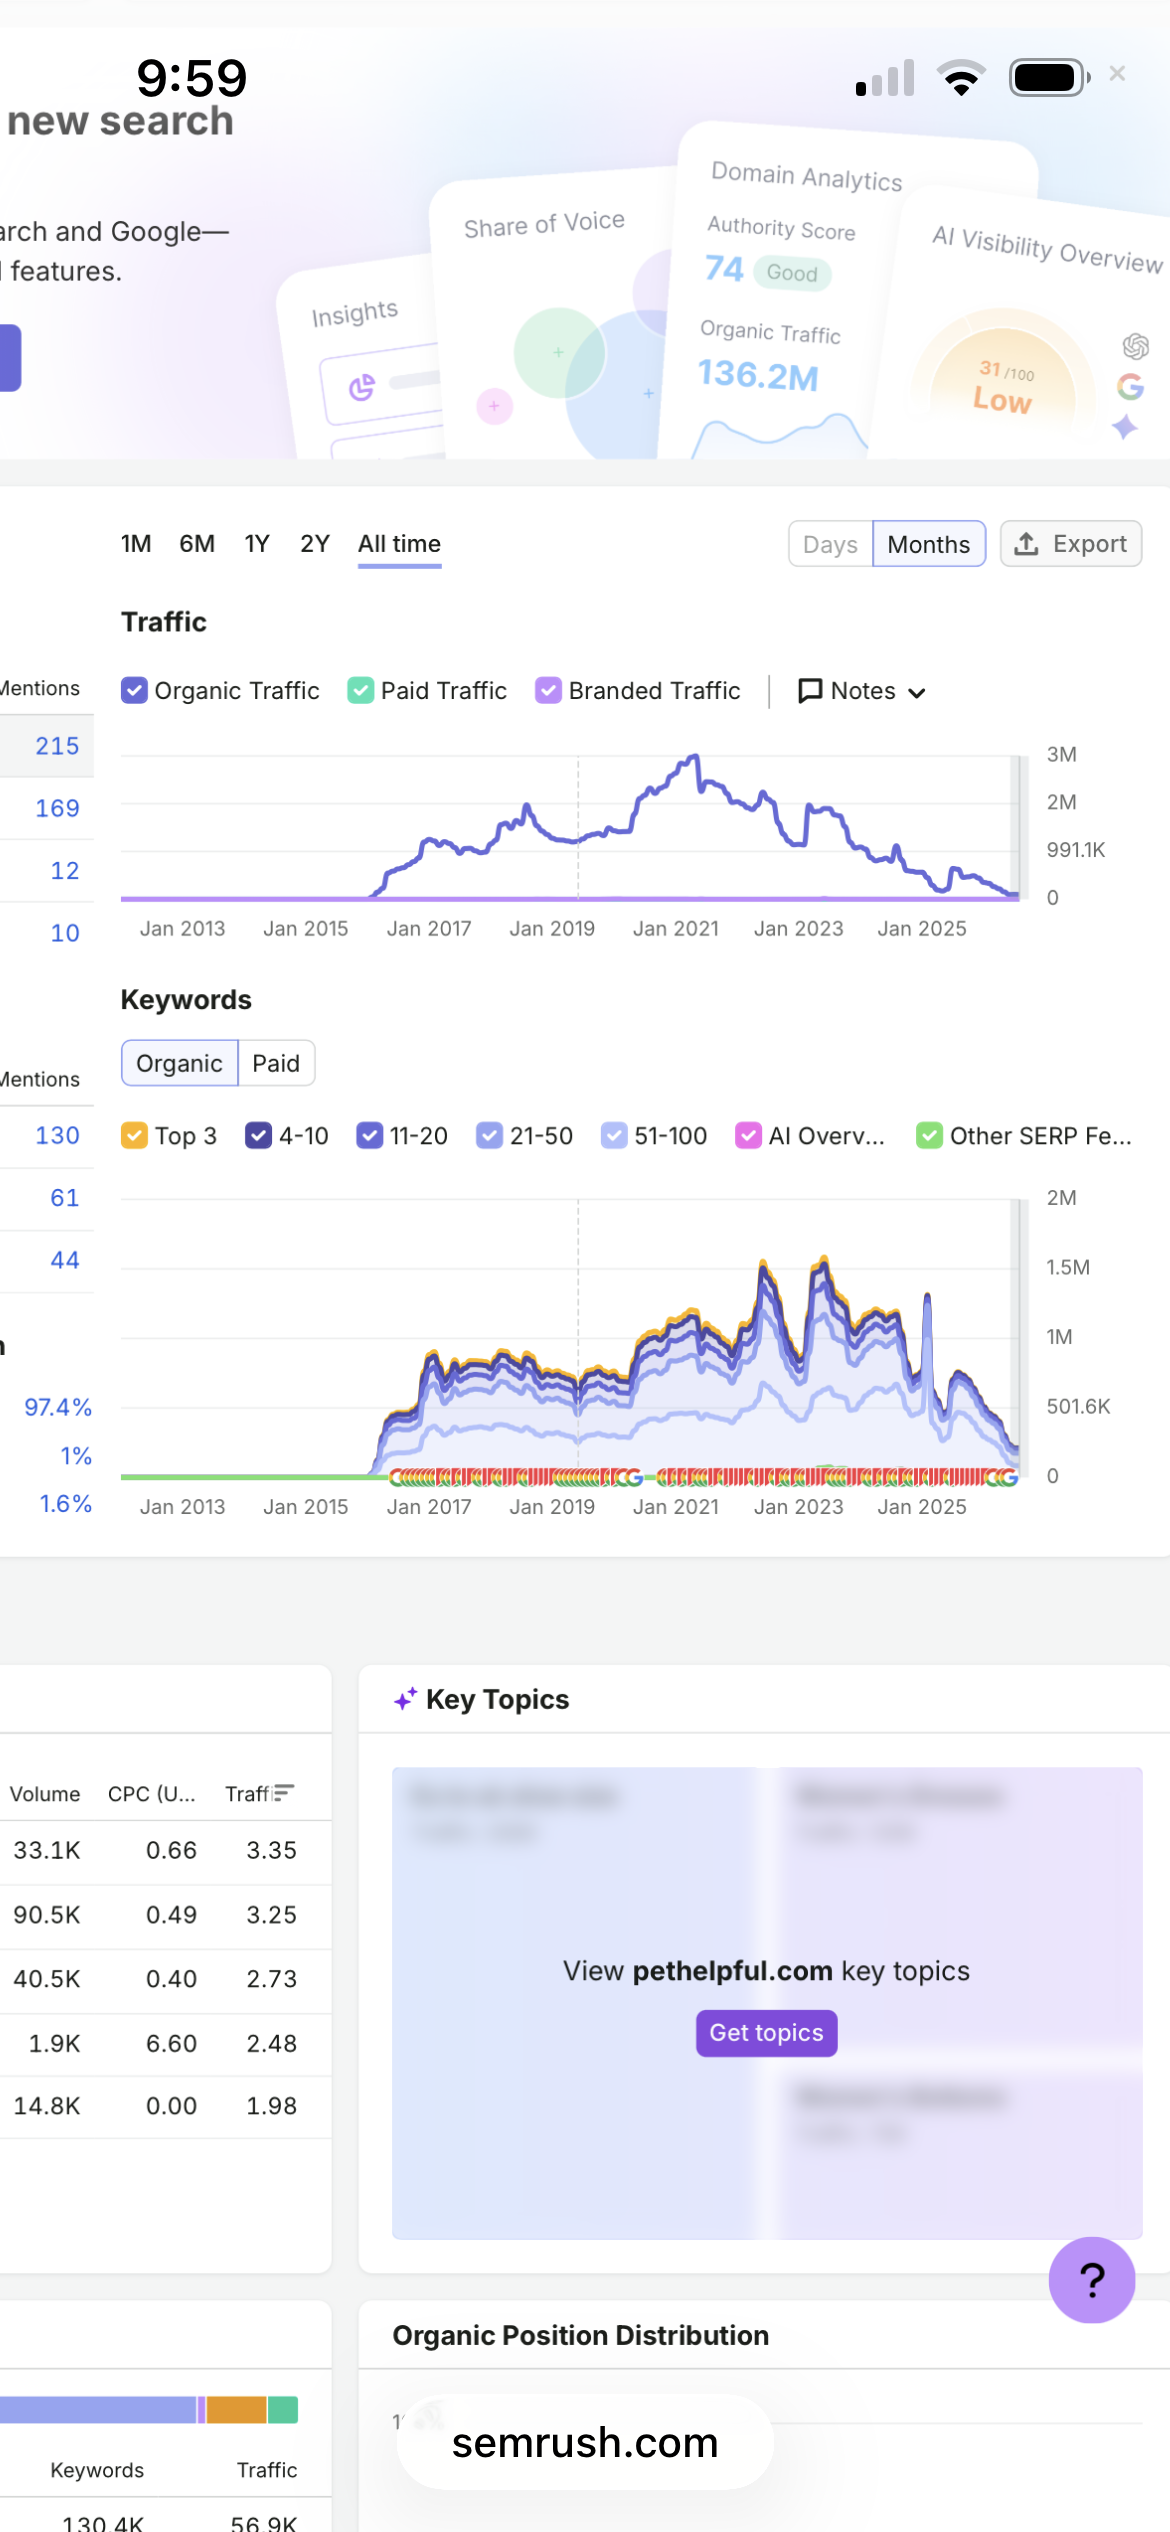Toggle the AI Overview checkbox
This screenshot has height=2532, width=1170.
(748, 1136)
